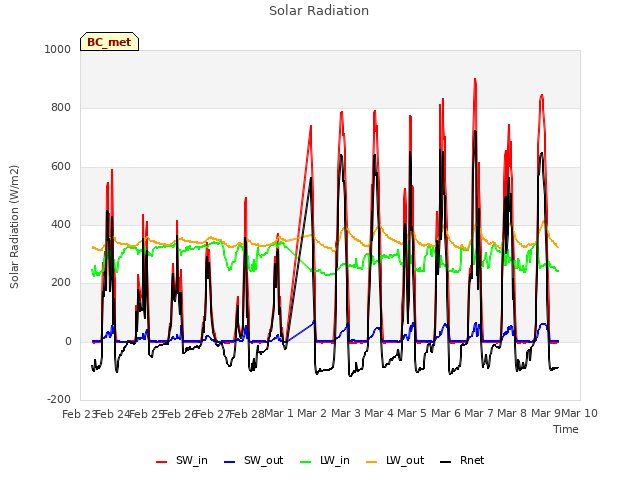Toggle Rnet series via legend label
The height and width of the screenshot is (480, 640).
pyautogui.click(x=472, y=460)
